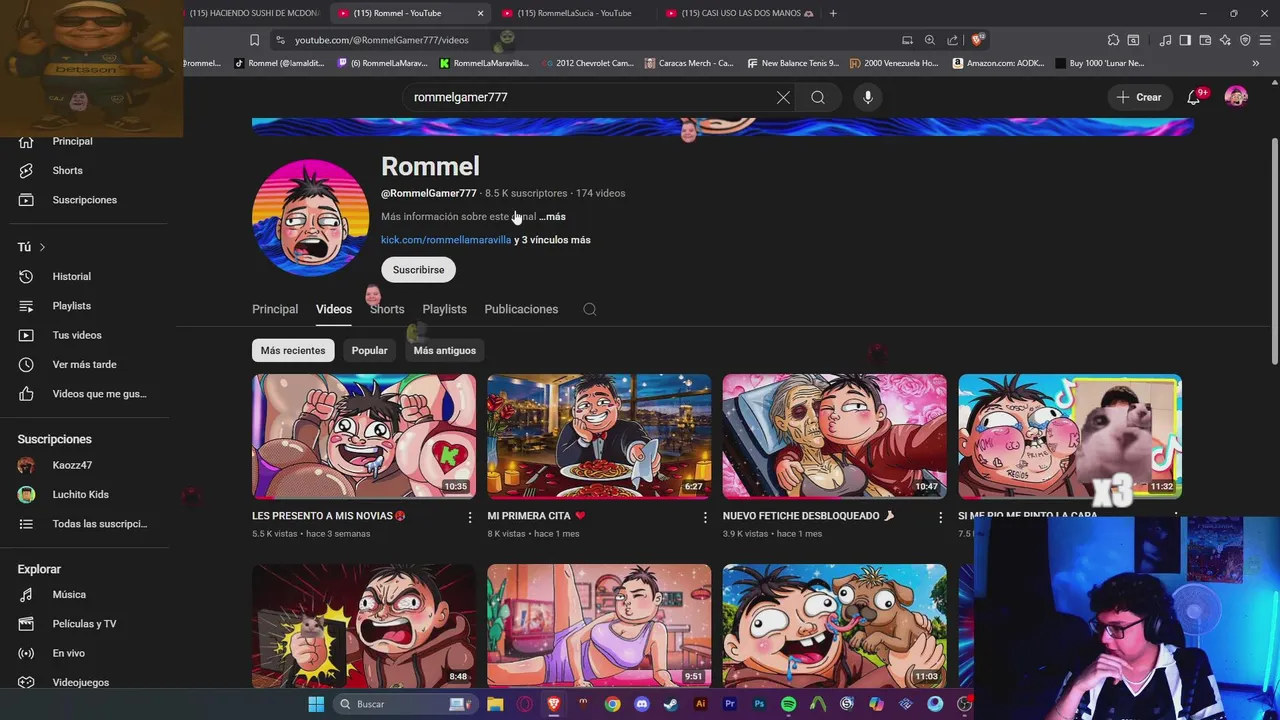
Task: Open the account avatar menu
Action: 1236,97
